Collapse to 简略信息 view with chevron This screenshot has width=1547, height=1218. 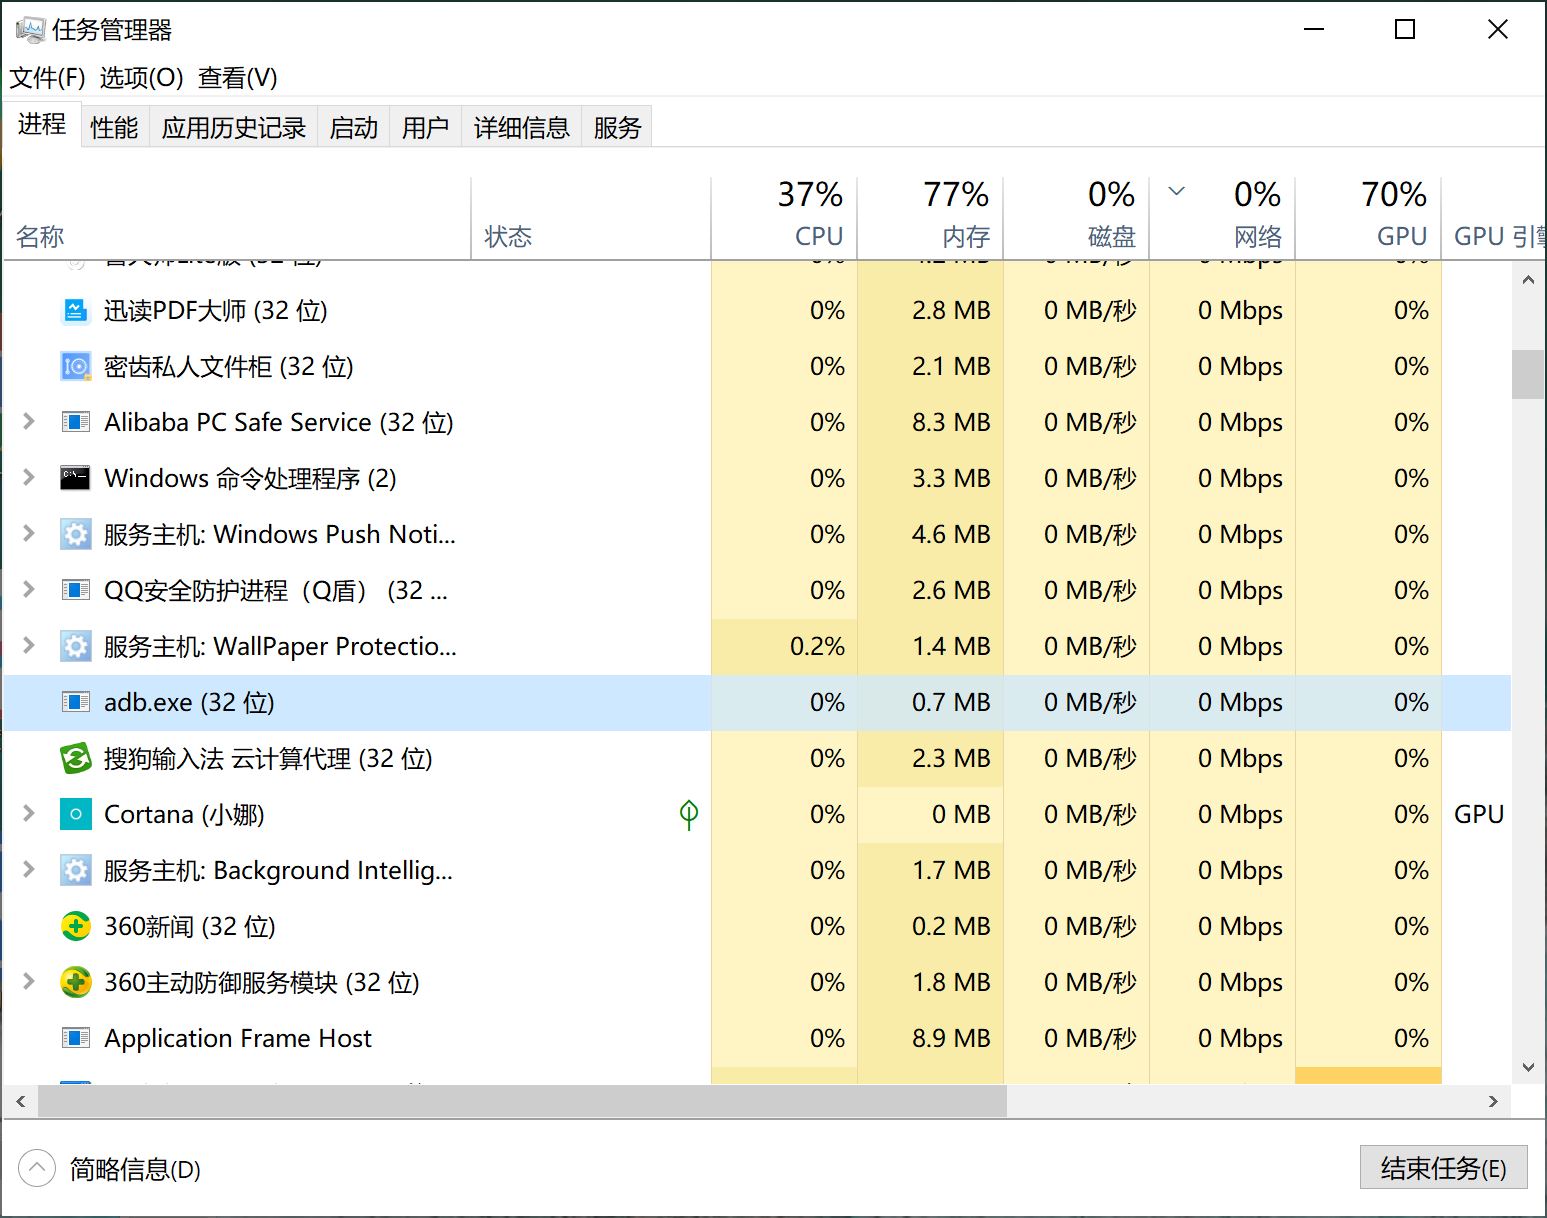(37, 1168)
